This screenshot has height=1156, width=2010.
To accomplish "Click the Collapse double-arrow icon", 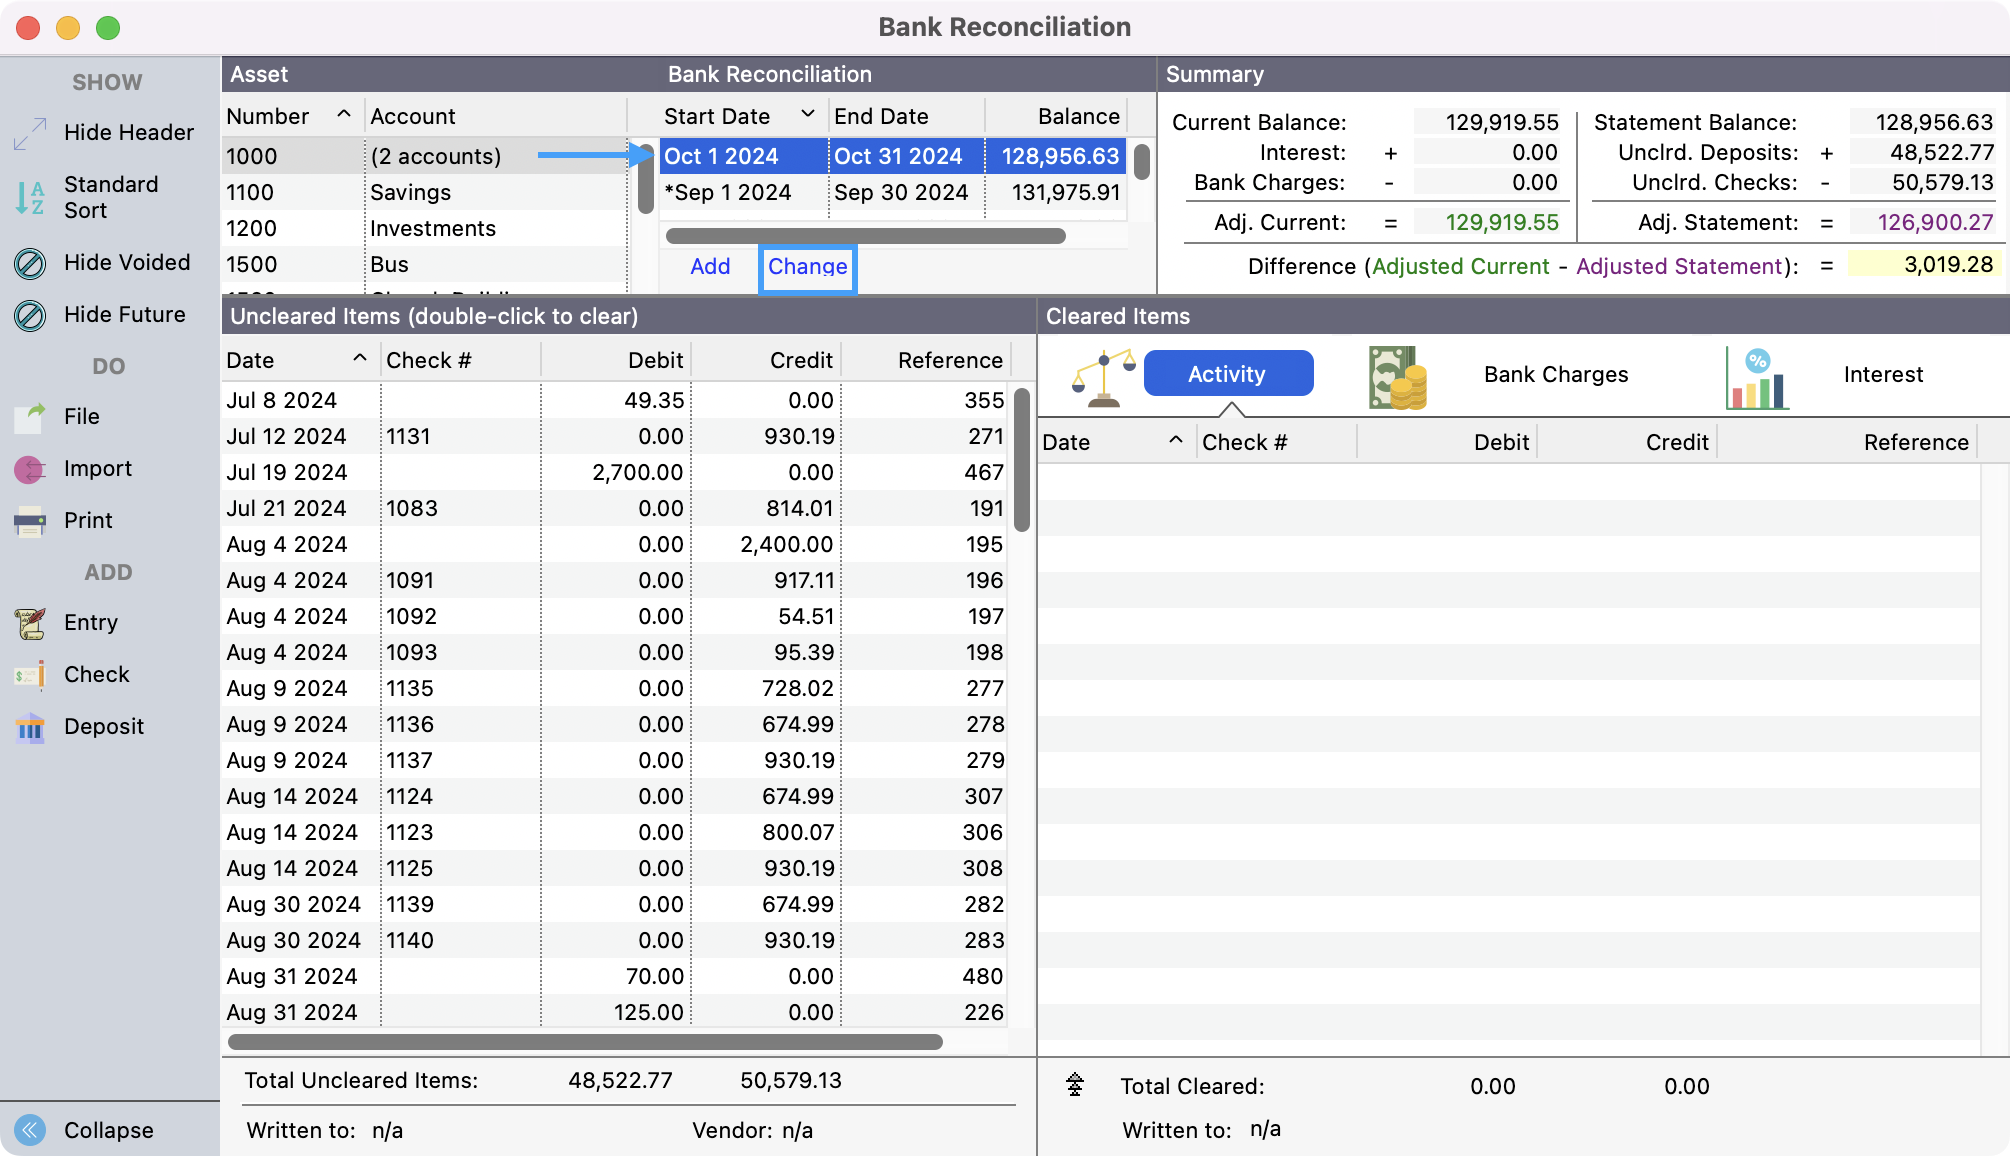I will (30, 1130).
